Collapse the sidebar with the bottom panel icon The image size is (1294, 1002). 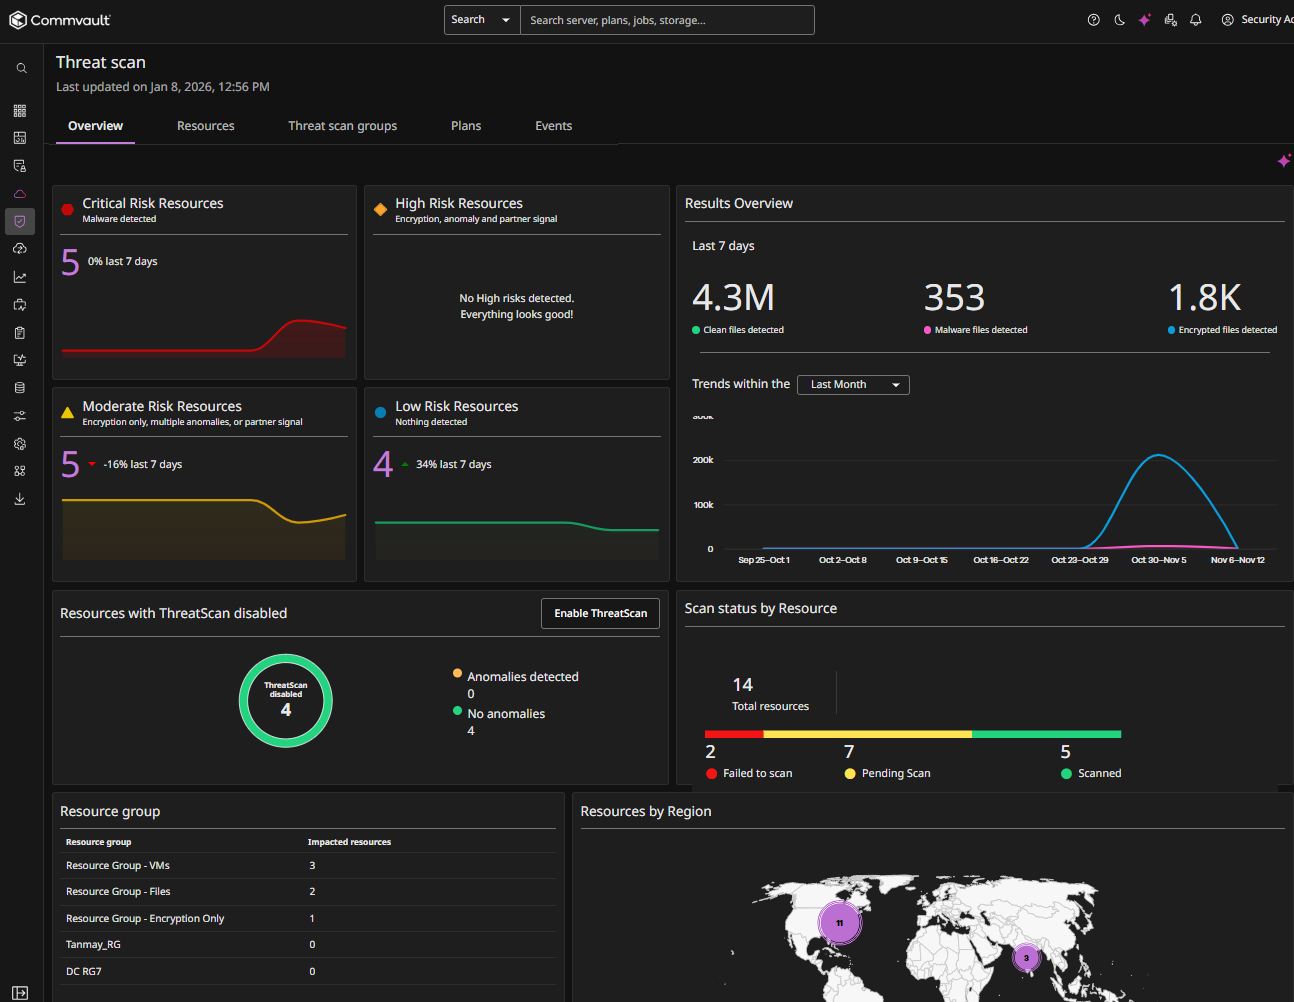(x=20, y=993)
